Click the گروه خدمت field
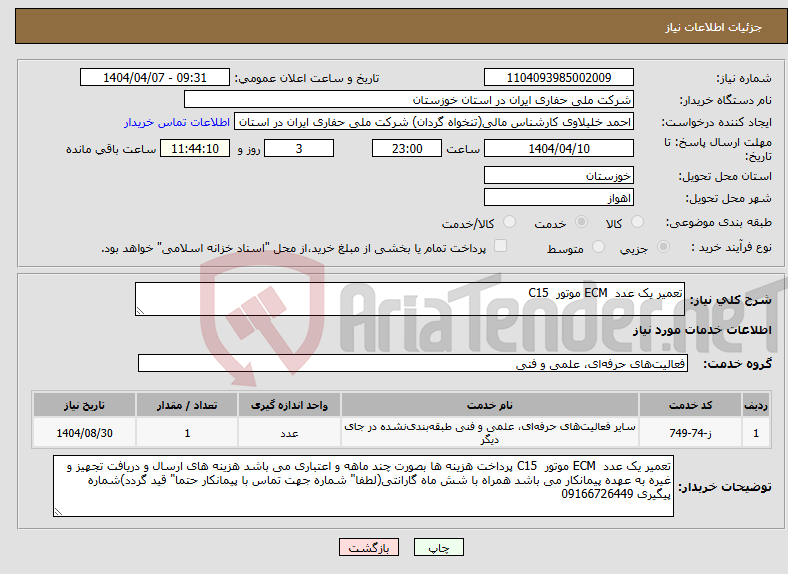 413,363
